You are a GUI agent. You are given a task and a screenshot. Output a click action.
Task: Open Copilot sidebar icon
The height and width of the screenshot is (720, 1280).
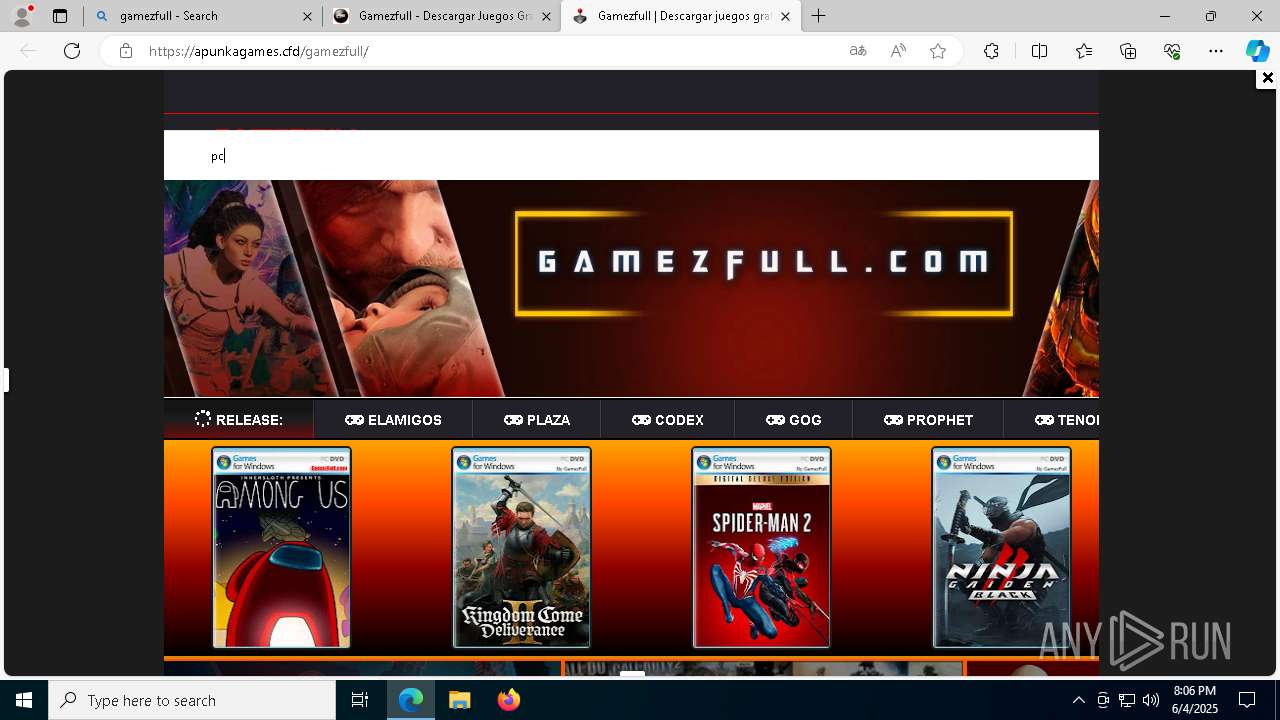(x=1257, y=51)
